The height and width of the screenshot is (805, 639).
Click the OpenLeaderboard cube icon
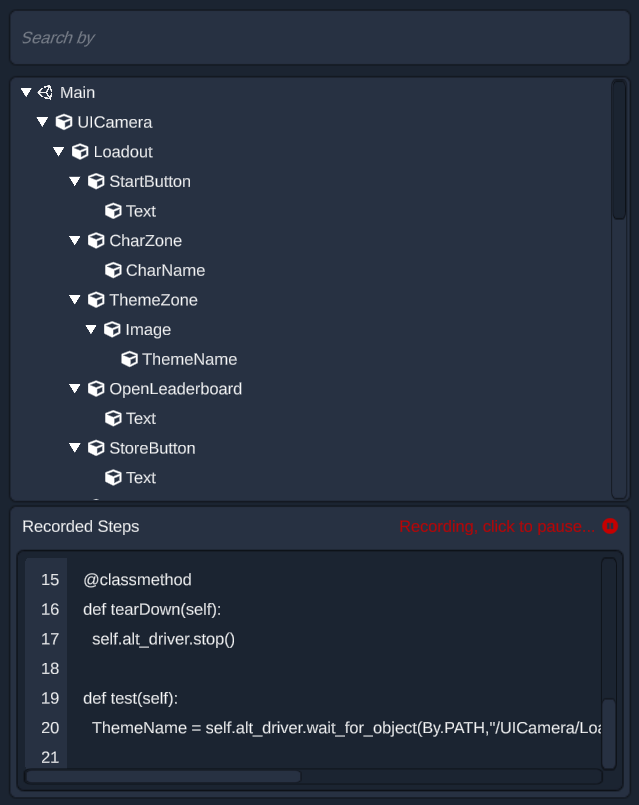tap(96, 389)
